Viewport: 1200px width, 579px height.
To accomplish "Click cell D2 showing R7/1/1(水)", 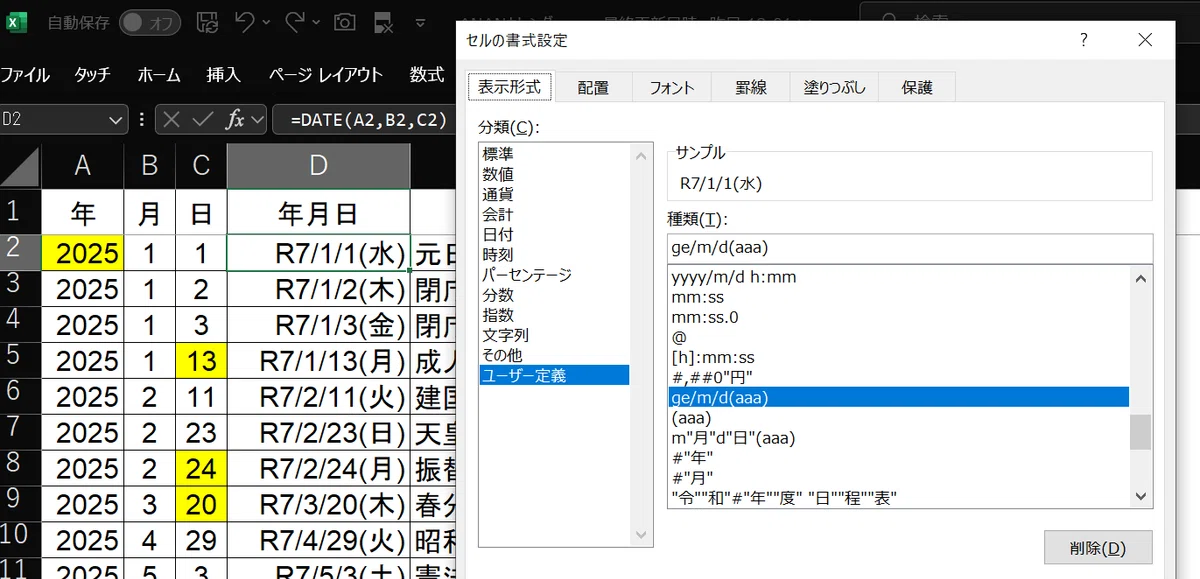I will click(x=318, y=253).
